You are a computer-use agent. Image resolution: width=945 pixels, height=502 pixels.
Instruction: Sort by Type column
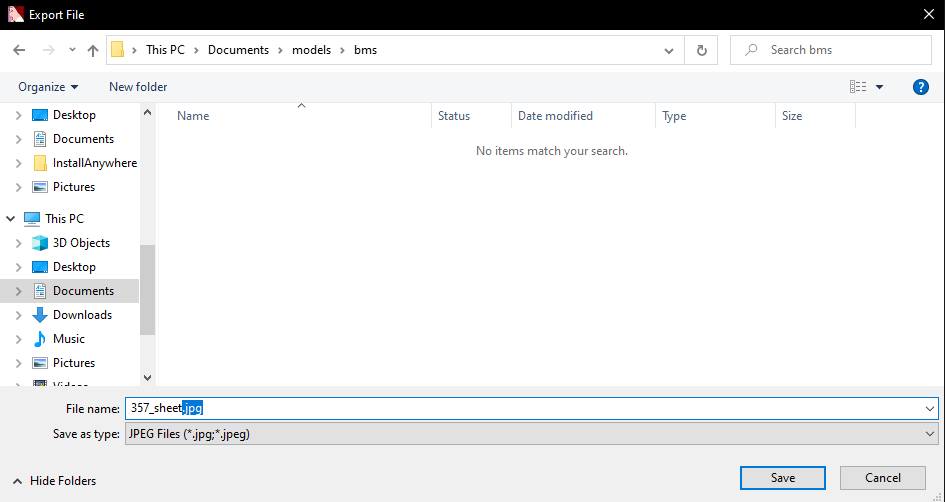tap(674, 116)
